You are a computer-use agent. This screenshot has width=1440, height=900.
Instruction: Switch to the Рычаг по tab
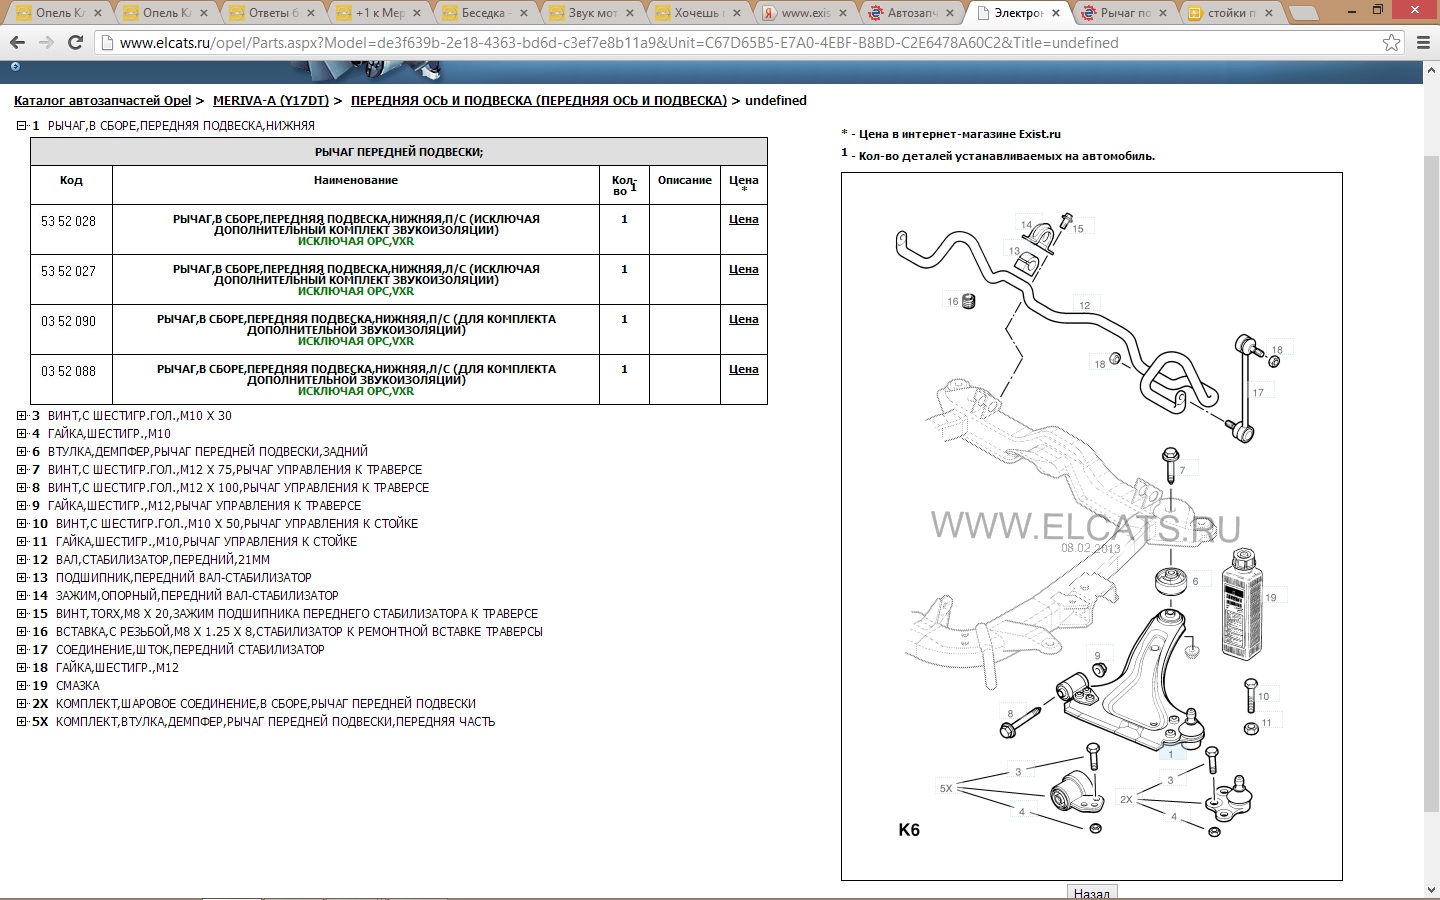1125,13
